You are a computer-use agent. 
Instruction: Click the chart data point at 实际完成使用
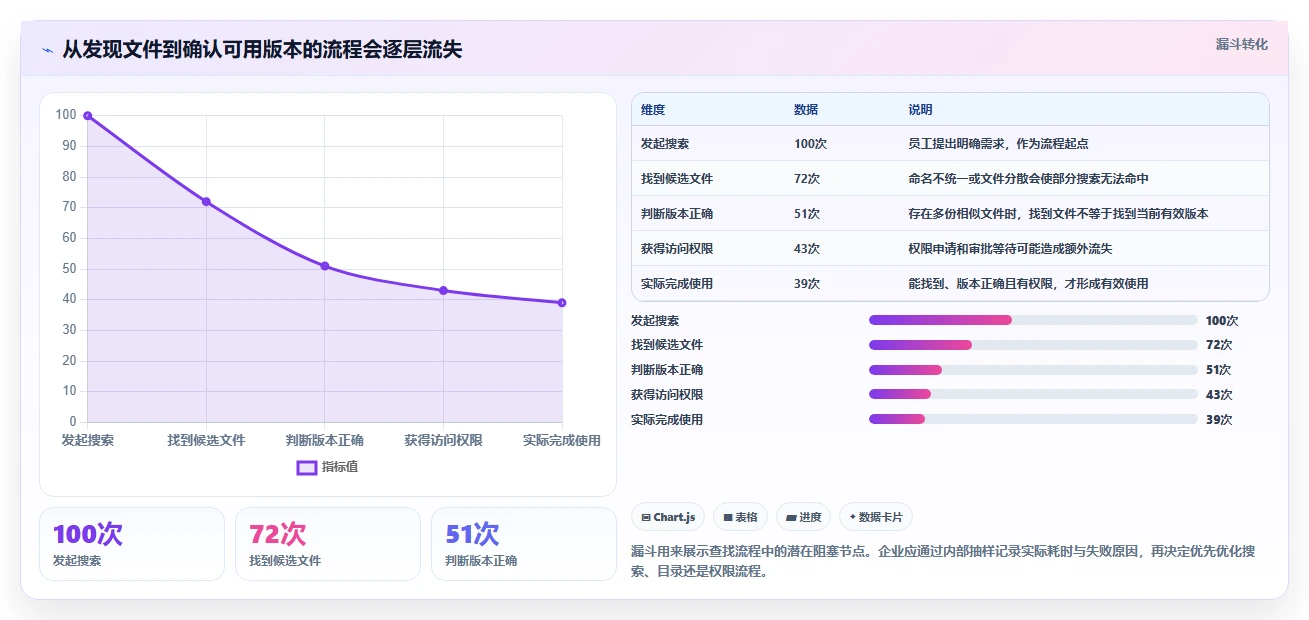[x=562, y=303]
